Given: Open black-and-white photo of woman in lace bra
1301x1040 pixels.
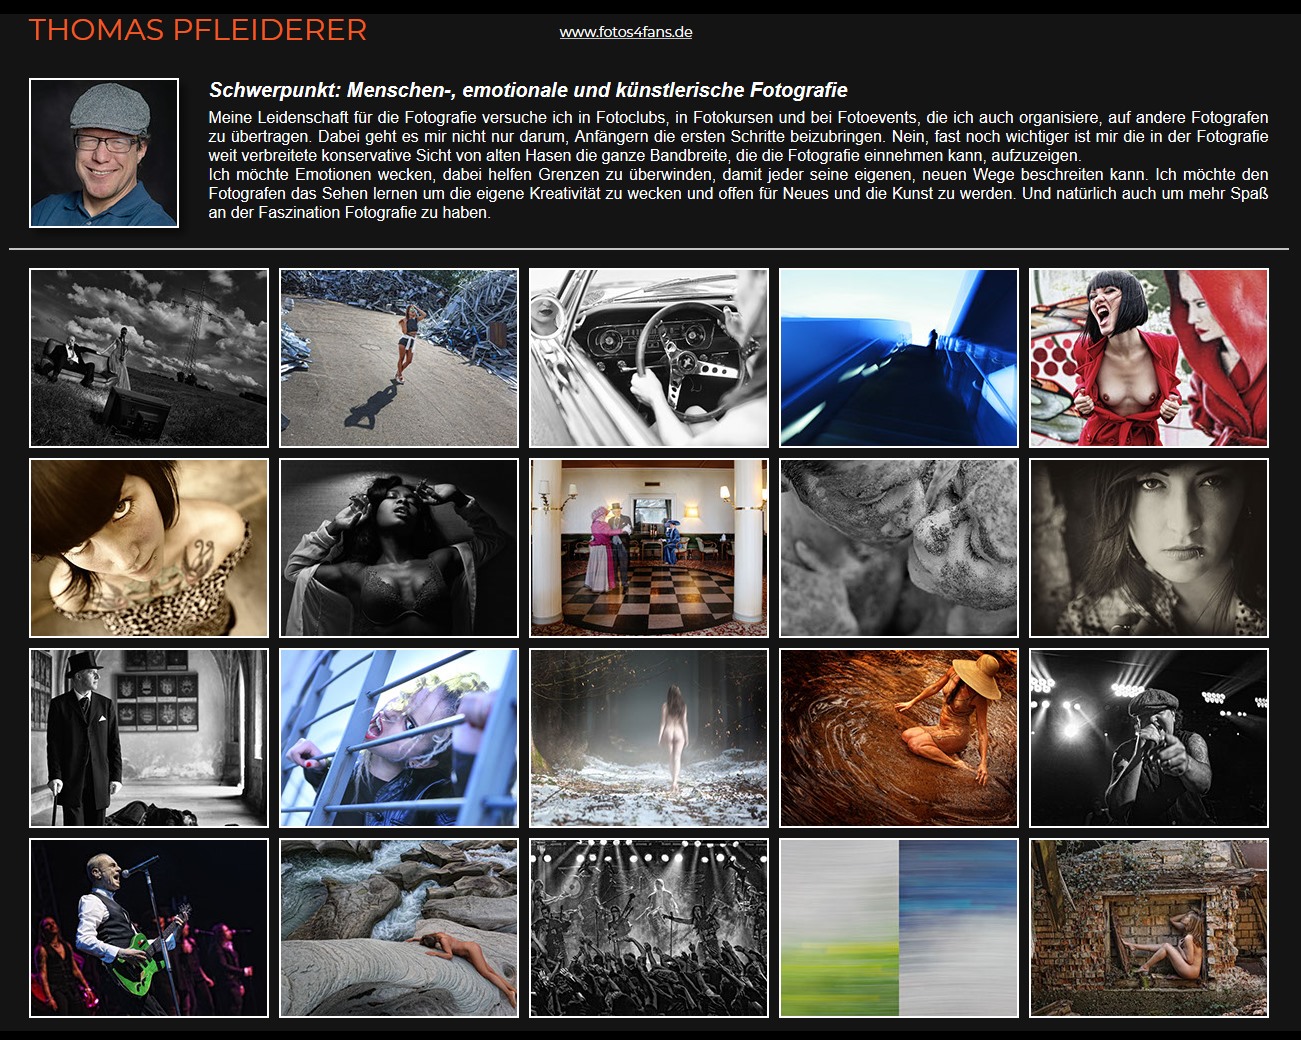Looking at the screenshot, I should (399, 548).
